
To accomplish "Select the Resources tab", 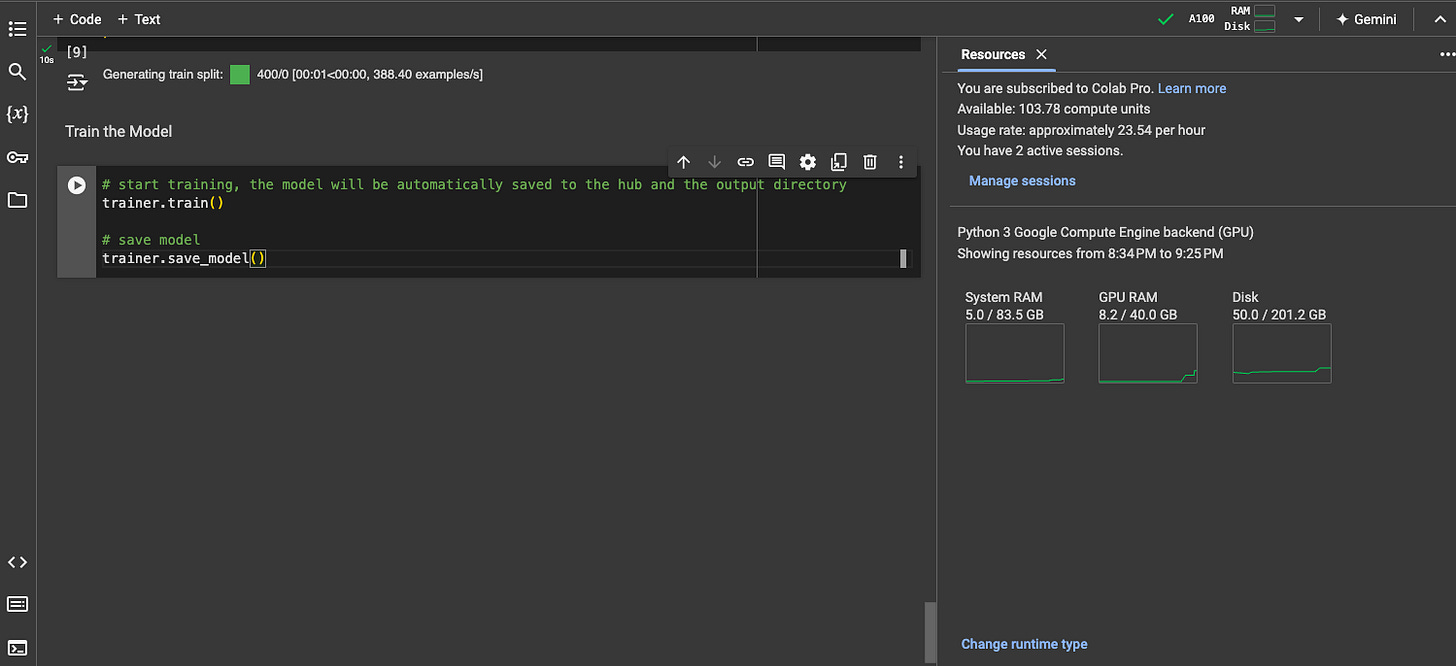I will pos(993,54).
